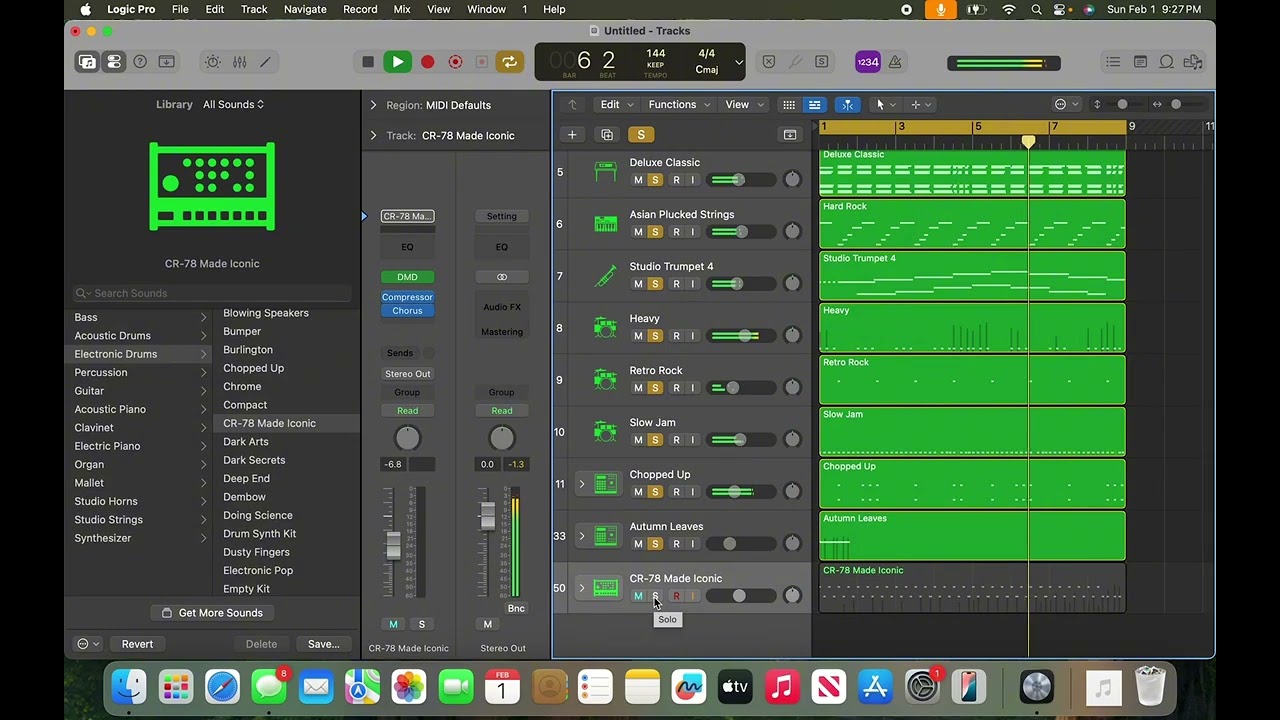Click the Heavy drum kit icon
The width and height of the screenshot is (1280, 720).
pos(605,328)
